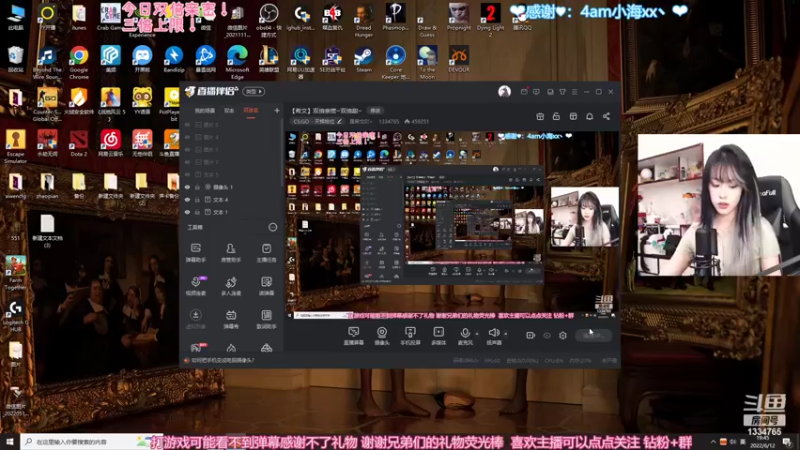
Task: Toggle the lock on 文本 4 layer
Action: point(197,199)
